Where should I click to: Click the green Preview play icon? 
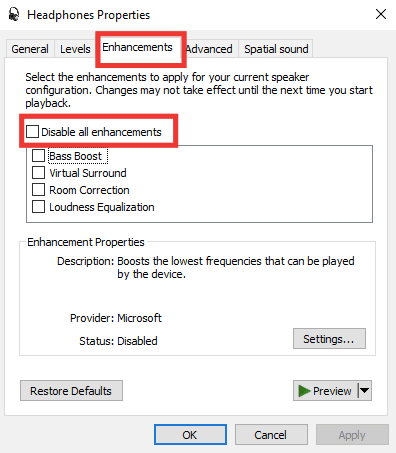pyautogui.click(x=304, y=391)
